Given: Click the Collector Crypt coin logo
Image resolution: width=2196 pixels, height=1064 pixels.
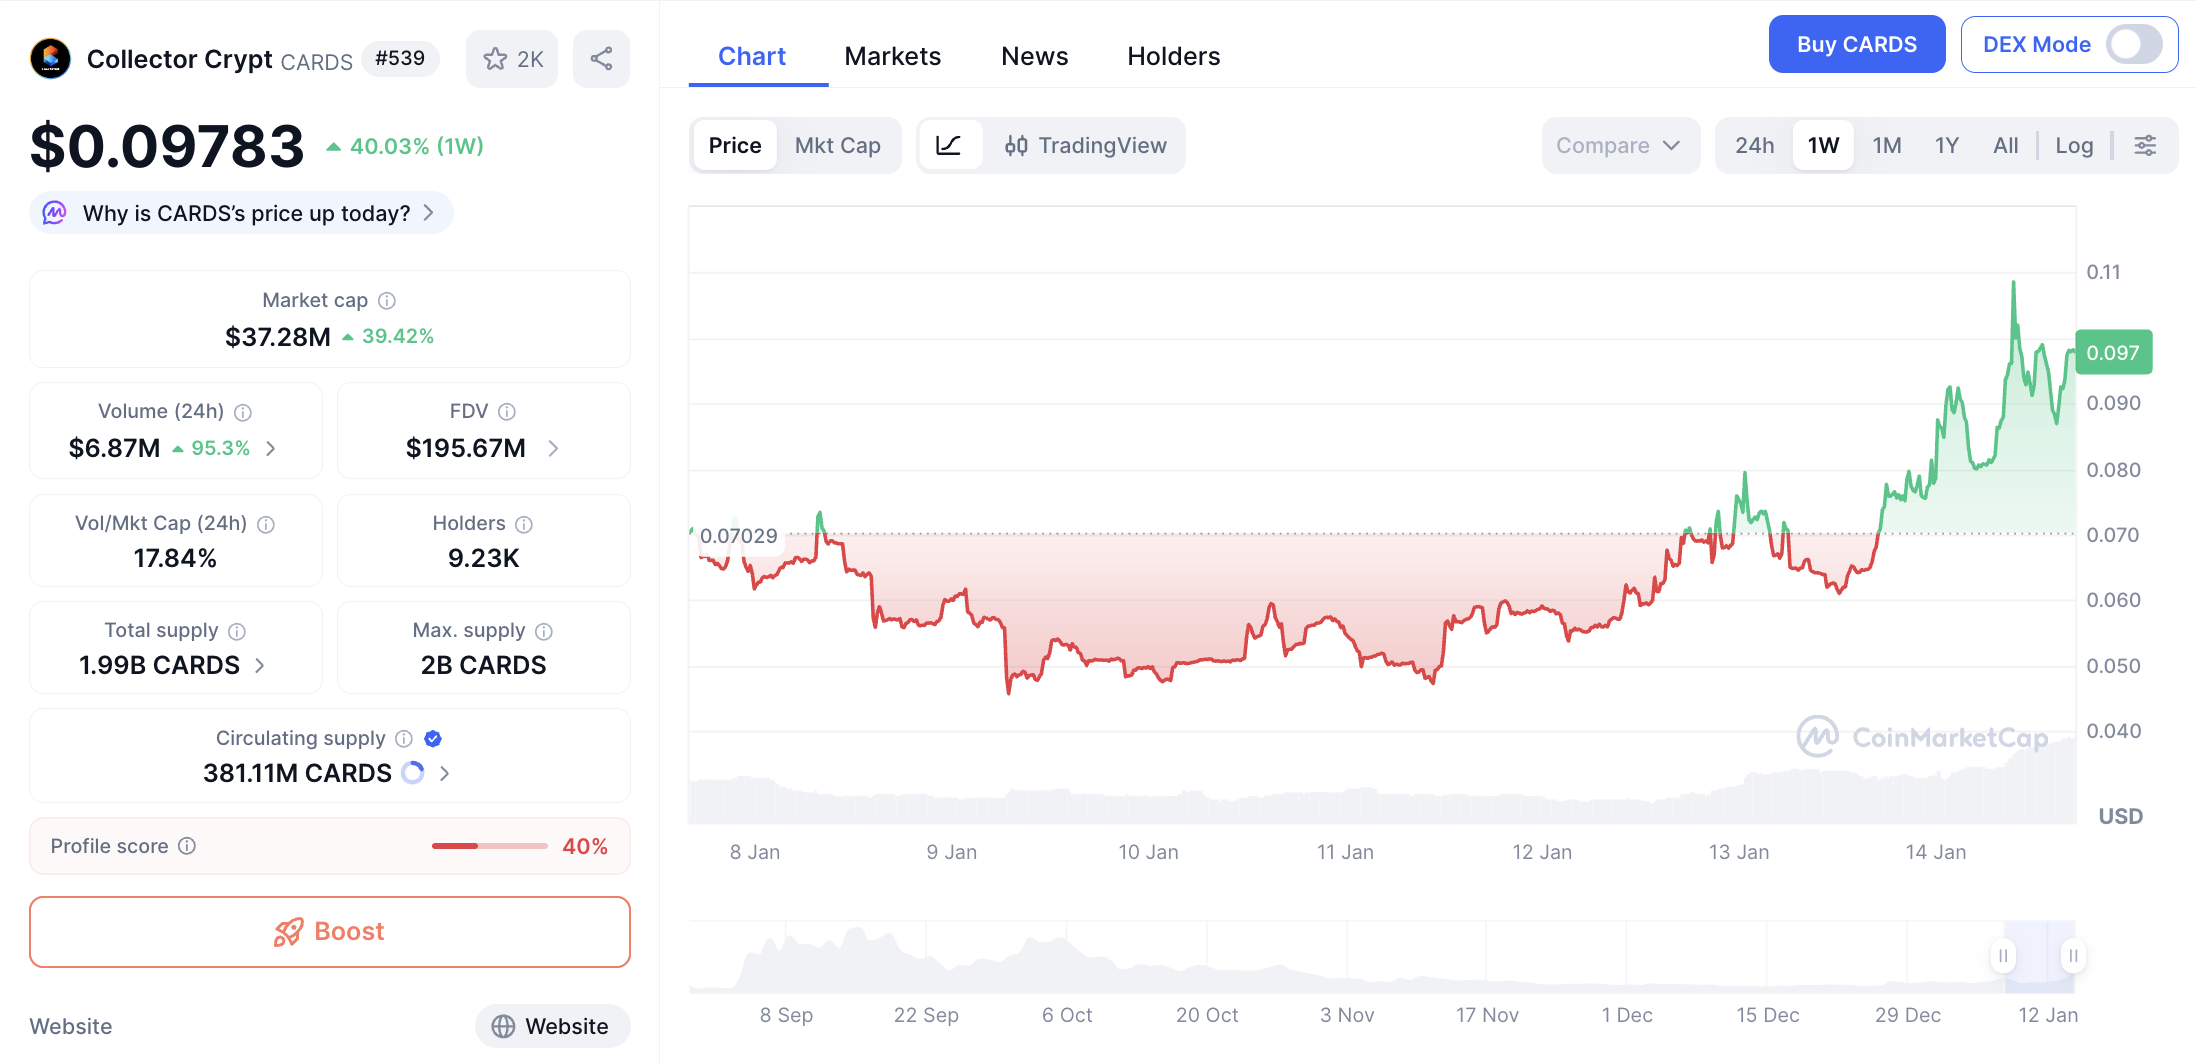Looking at the screenshot, I should (51, 59).
